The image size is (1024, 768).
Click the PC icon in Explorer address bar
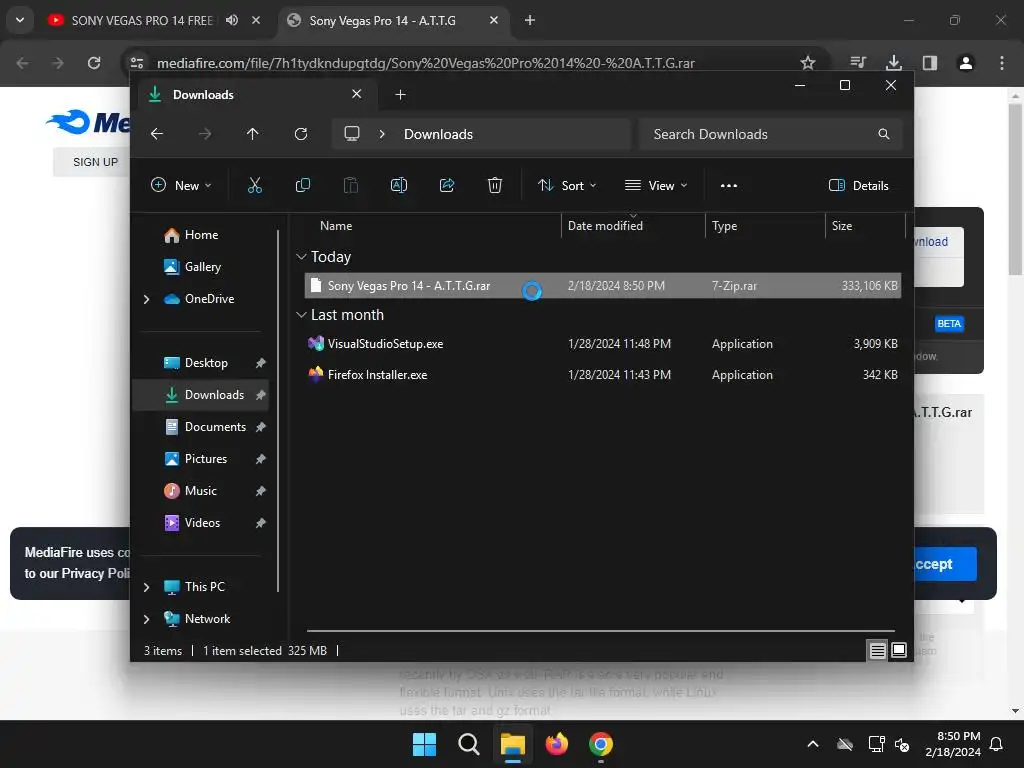[352, 134]
